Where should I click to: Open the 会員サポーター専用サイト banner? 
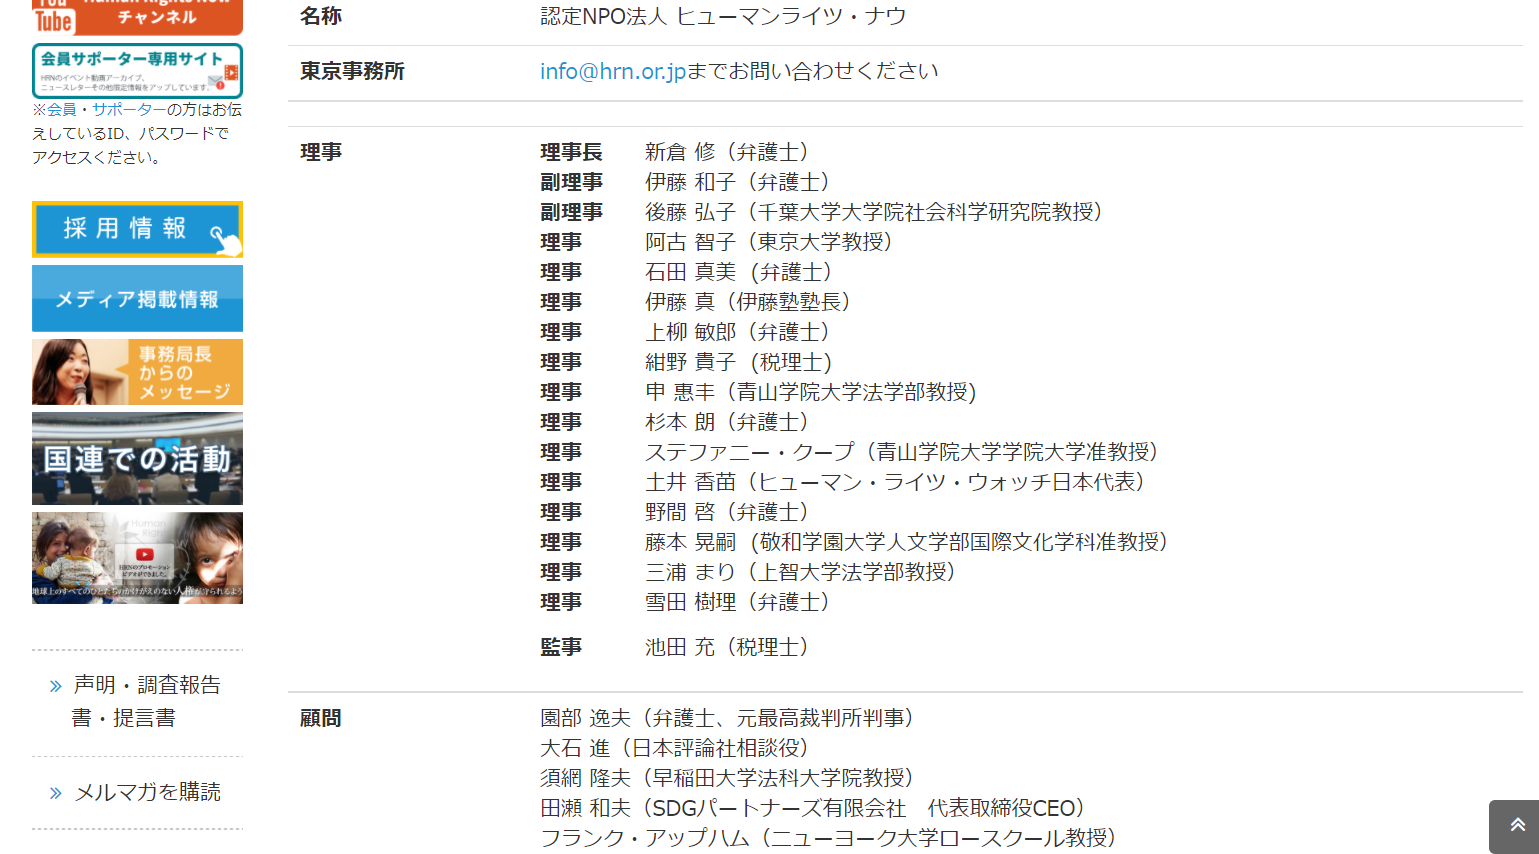coord(137,71)
